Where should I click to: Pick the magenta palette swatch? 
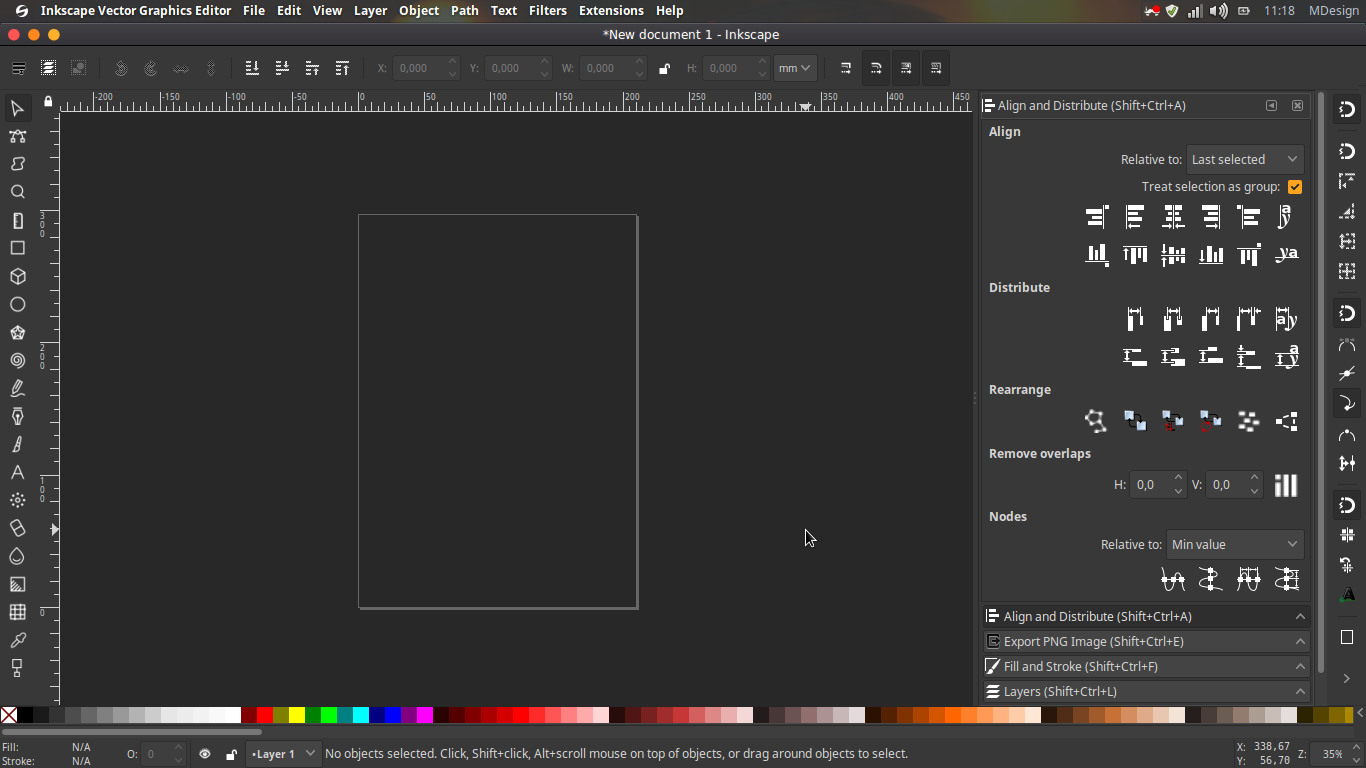[425, 715]
